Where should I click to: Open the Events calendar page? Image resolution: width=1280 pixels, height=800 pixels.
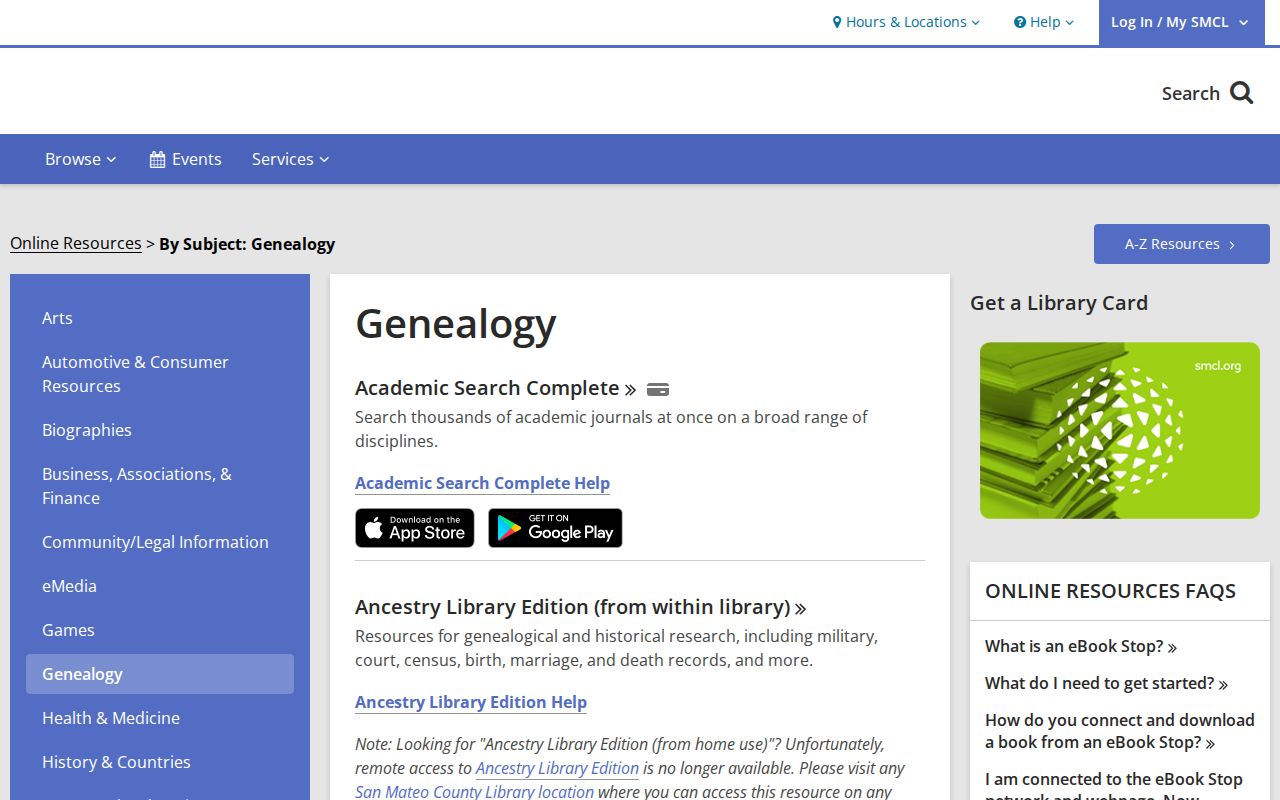tap(186, 159)
